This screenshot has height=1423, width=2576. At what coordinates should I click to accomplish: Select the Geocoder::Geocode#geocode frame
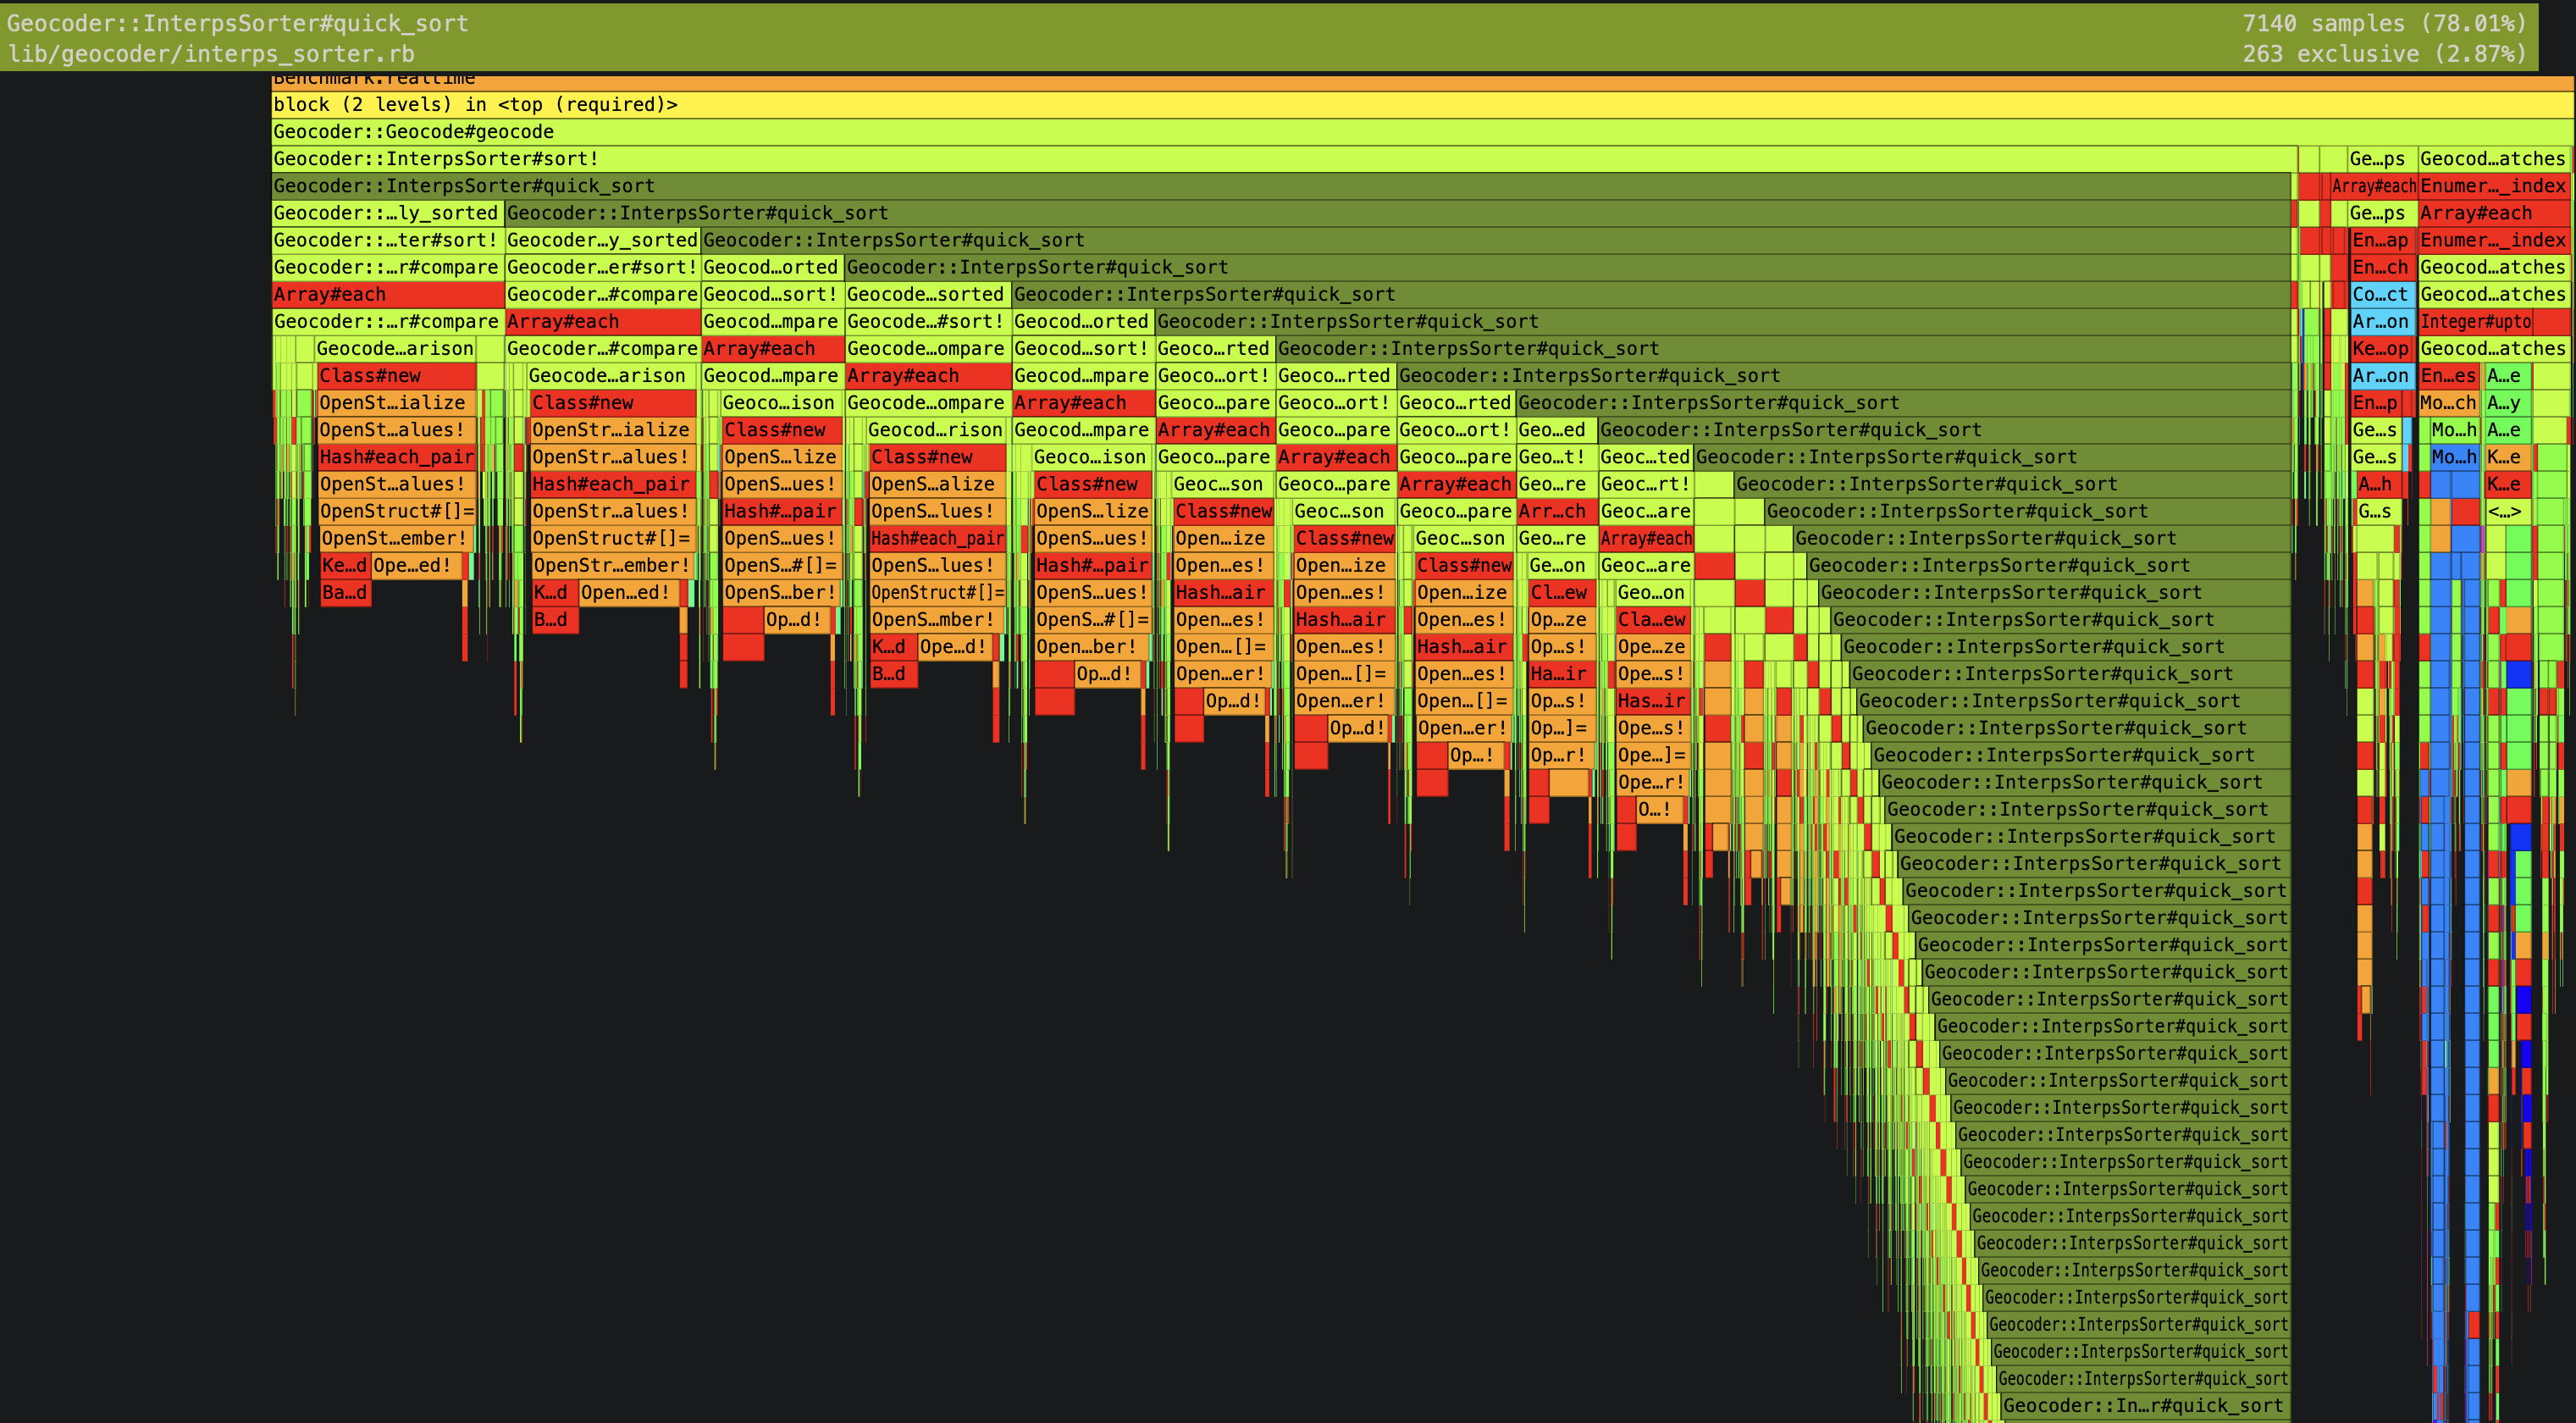point(1422,132)
